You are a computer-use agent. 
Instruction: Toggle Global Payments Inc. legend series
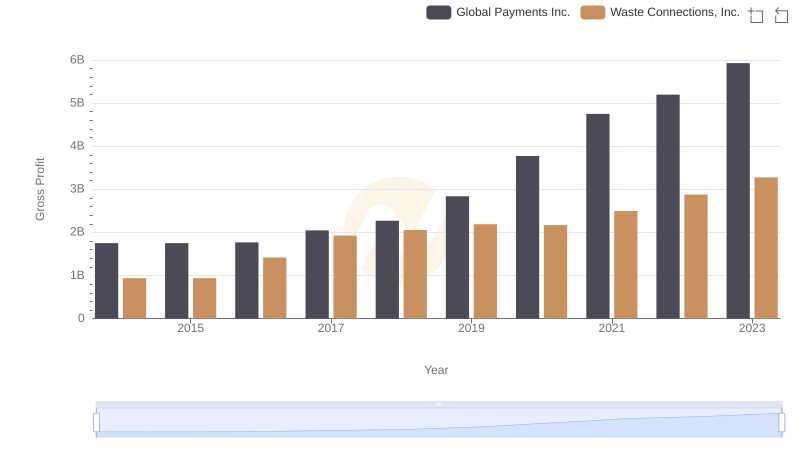click(498, 12)
